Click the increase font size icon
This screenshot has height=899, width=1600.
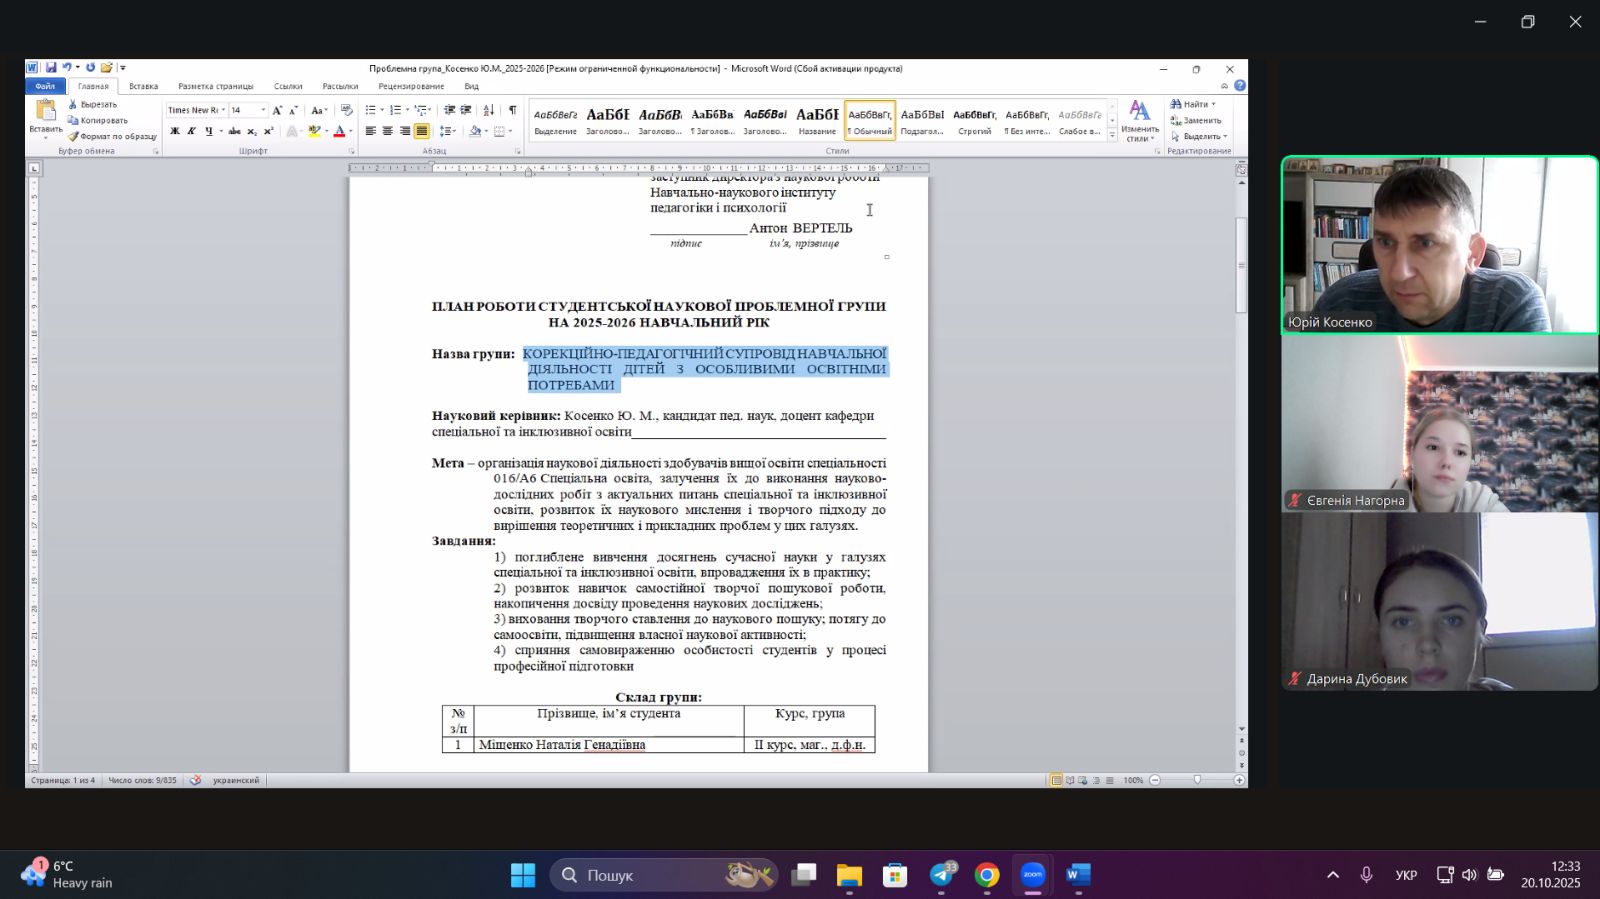coord(277,110)
